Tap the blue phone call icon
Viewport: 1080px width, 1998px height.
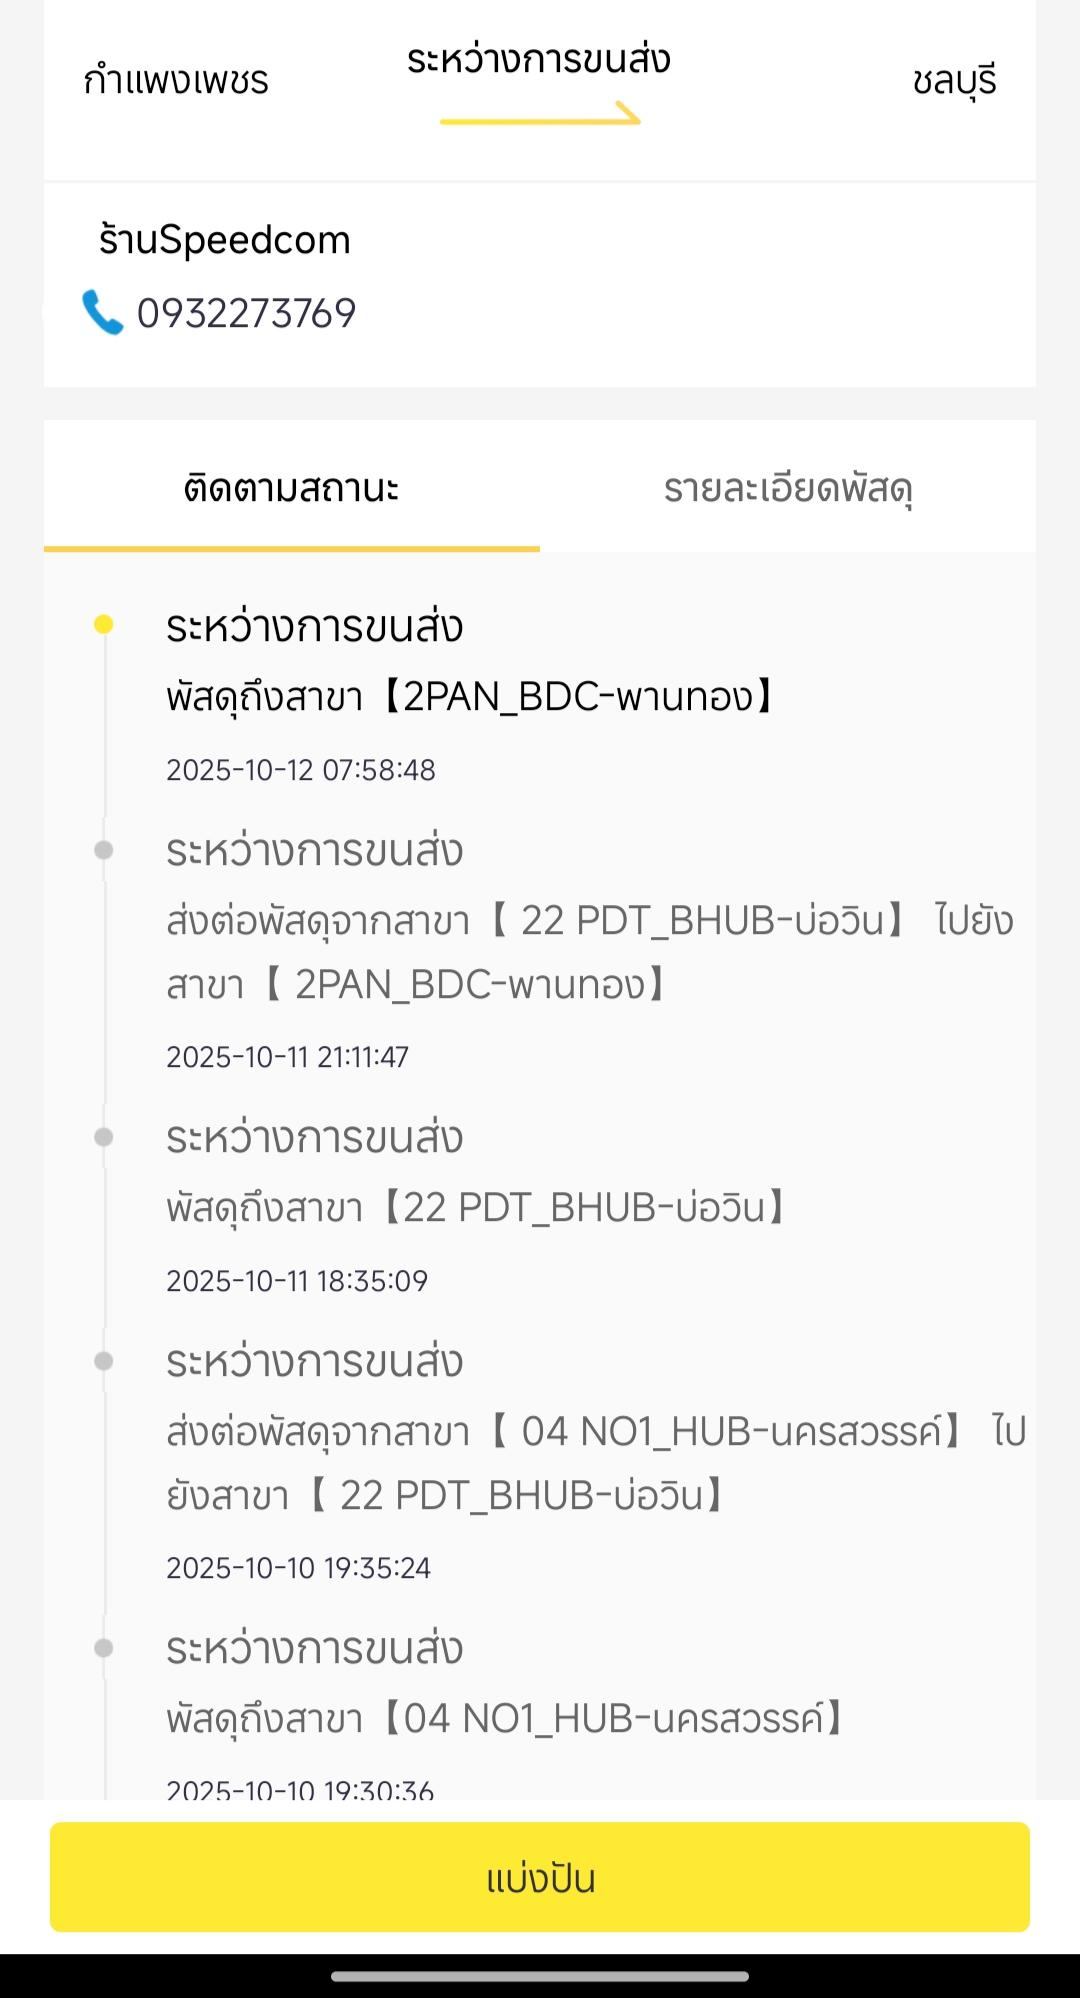(x=102, y=312)
